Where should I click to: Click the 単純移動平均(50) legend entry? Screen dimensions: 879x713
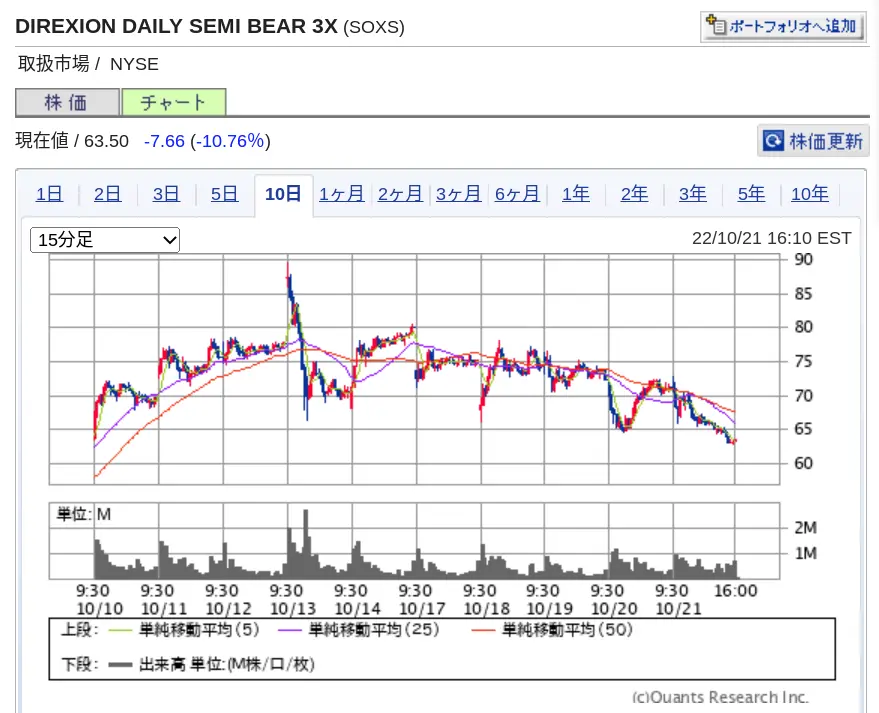coord(552,630)
